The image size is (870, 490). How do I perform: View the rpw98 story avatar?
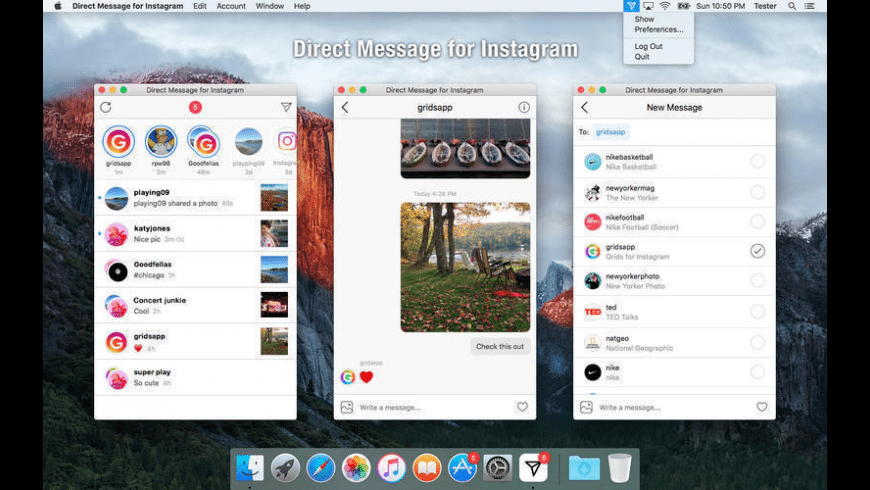(161, 143)
